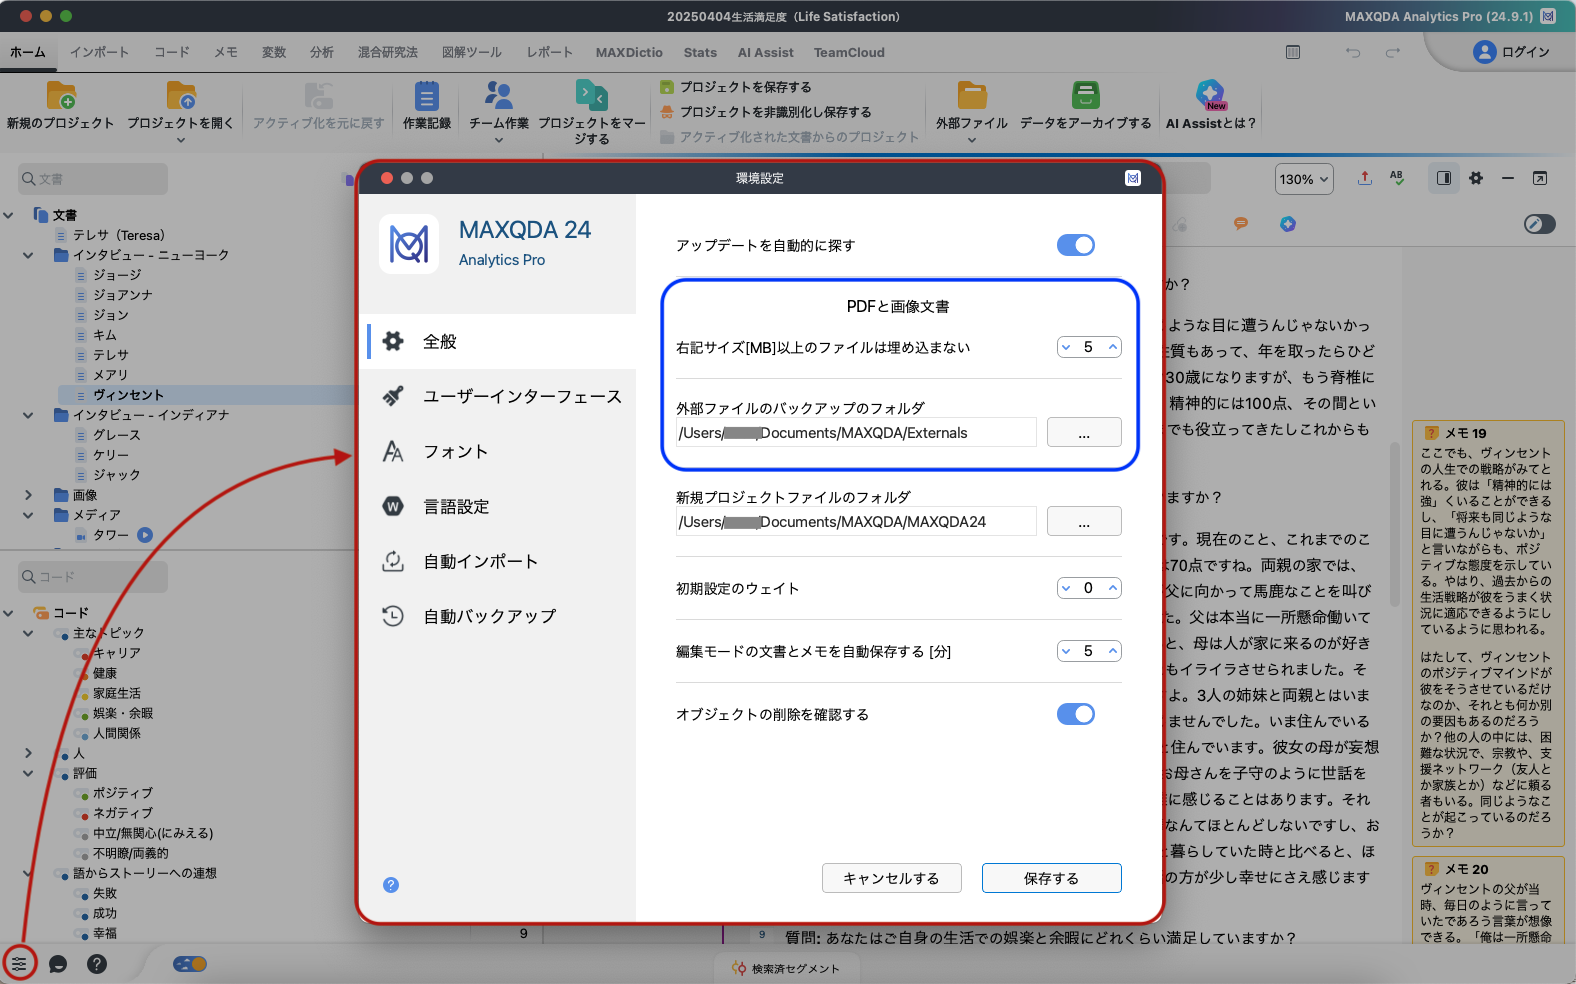Click the 新規のプロジェクト icon
The width and height of the screenshot is (1576, 984).
coord(61,96)
